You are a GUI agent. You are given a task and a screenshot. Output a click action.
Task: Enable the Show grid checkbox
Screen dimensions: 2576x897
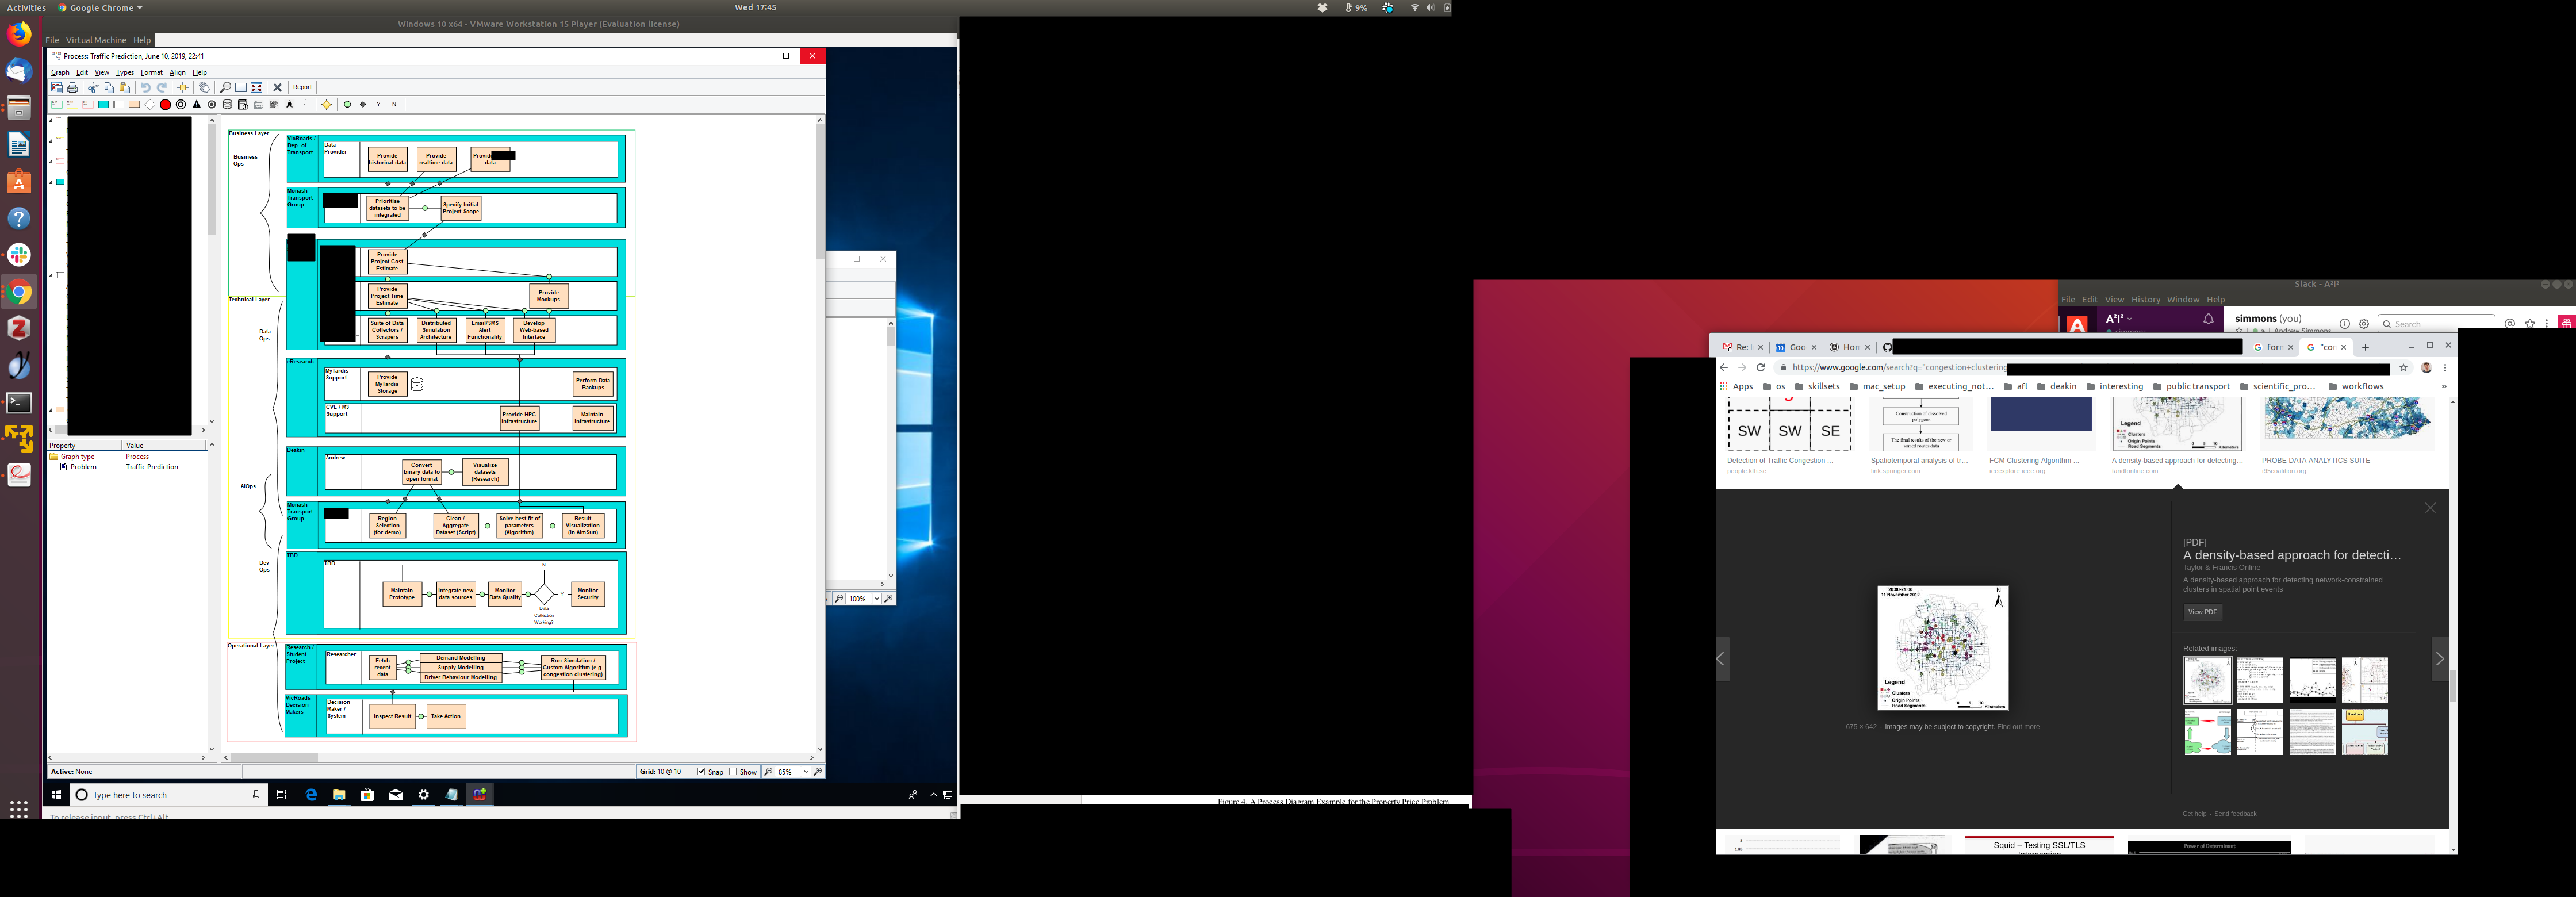[x=733, y=771]
